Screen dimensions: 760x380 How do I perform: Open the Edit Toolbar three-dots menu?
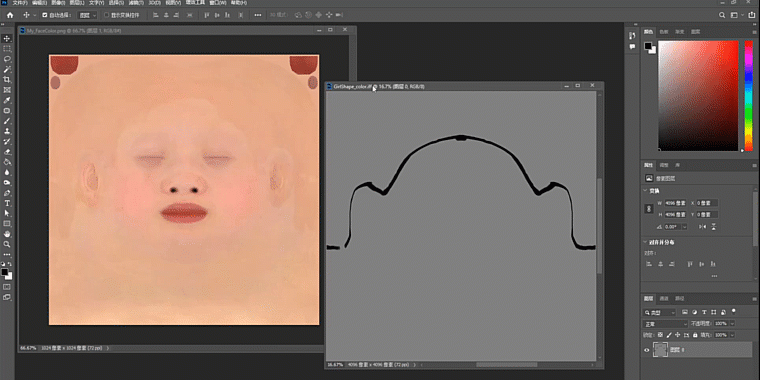point(7,254)
